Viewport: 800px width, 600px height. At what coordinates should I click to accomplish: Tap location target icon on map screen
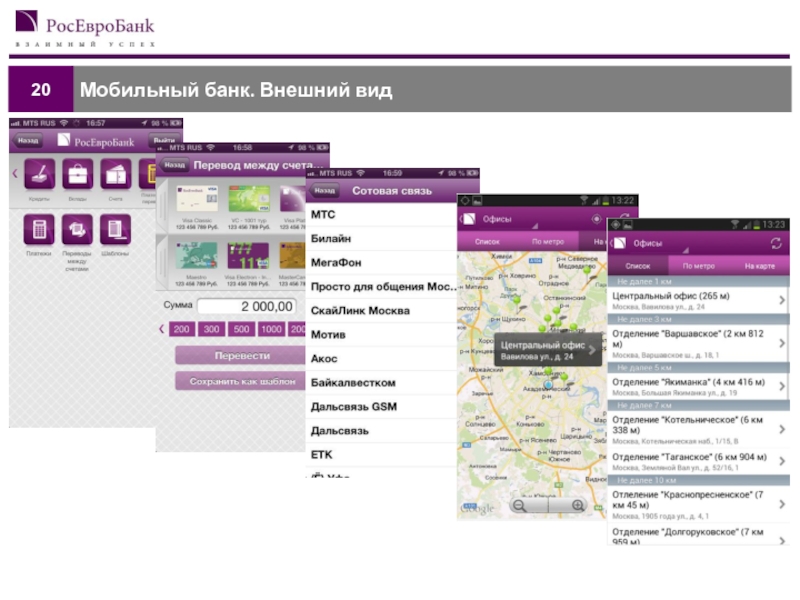(596, 219)
